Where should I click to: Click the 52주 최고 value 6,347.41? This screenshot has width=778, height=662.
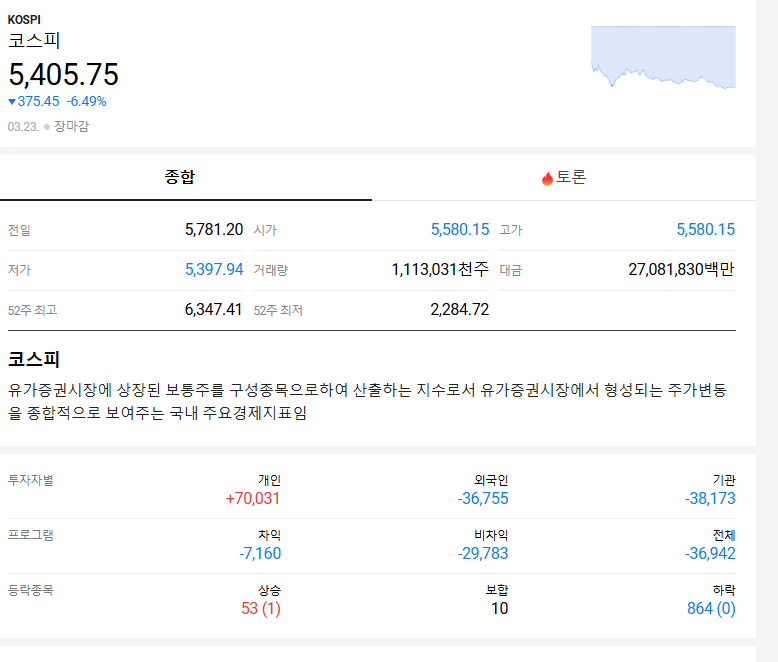click(x=213, y=310)
